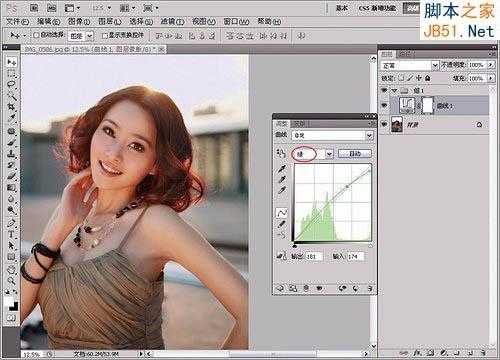Select the Lasso tool
The image size is (500, 360).
click(12, 84)
